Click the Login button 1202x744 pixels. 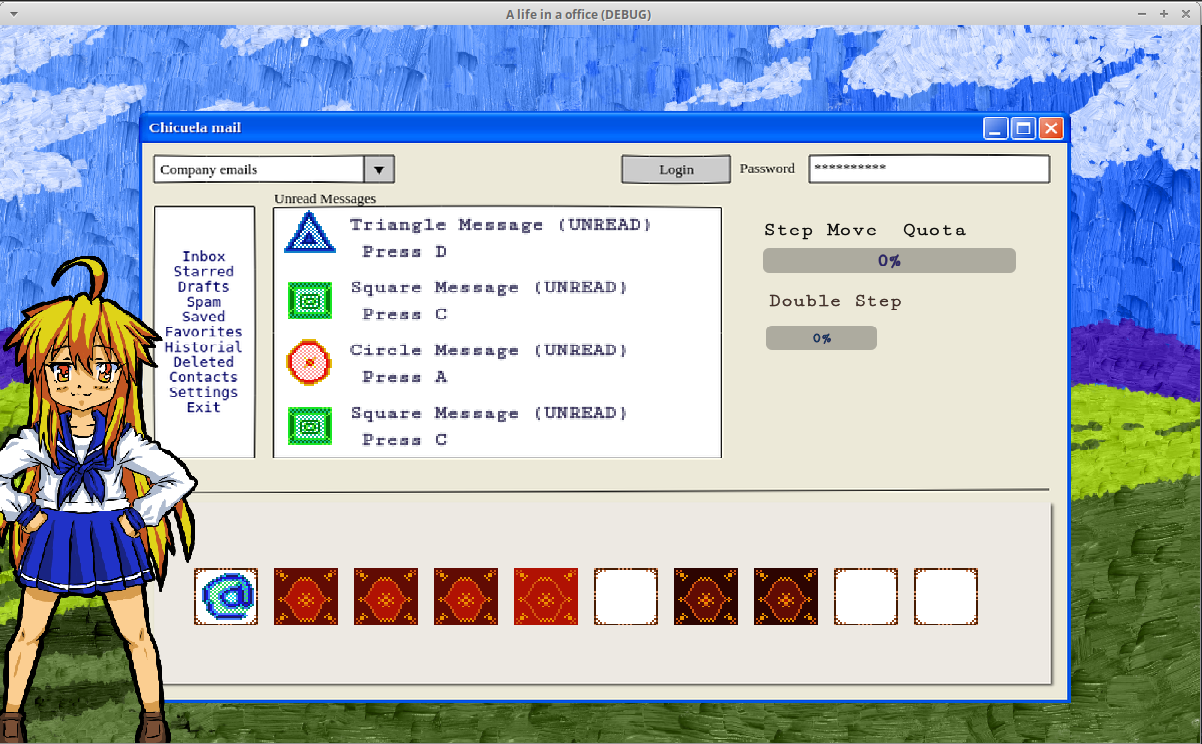(676, 169)
